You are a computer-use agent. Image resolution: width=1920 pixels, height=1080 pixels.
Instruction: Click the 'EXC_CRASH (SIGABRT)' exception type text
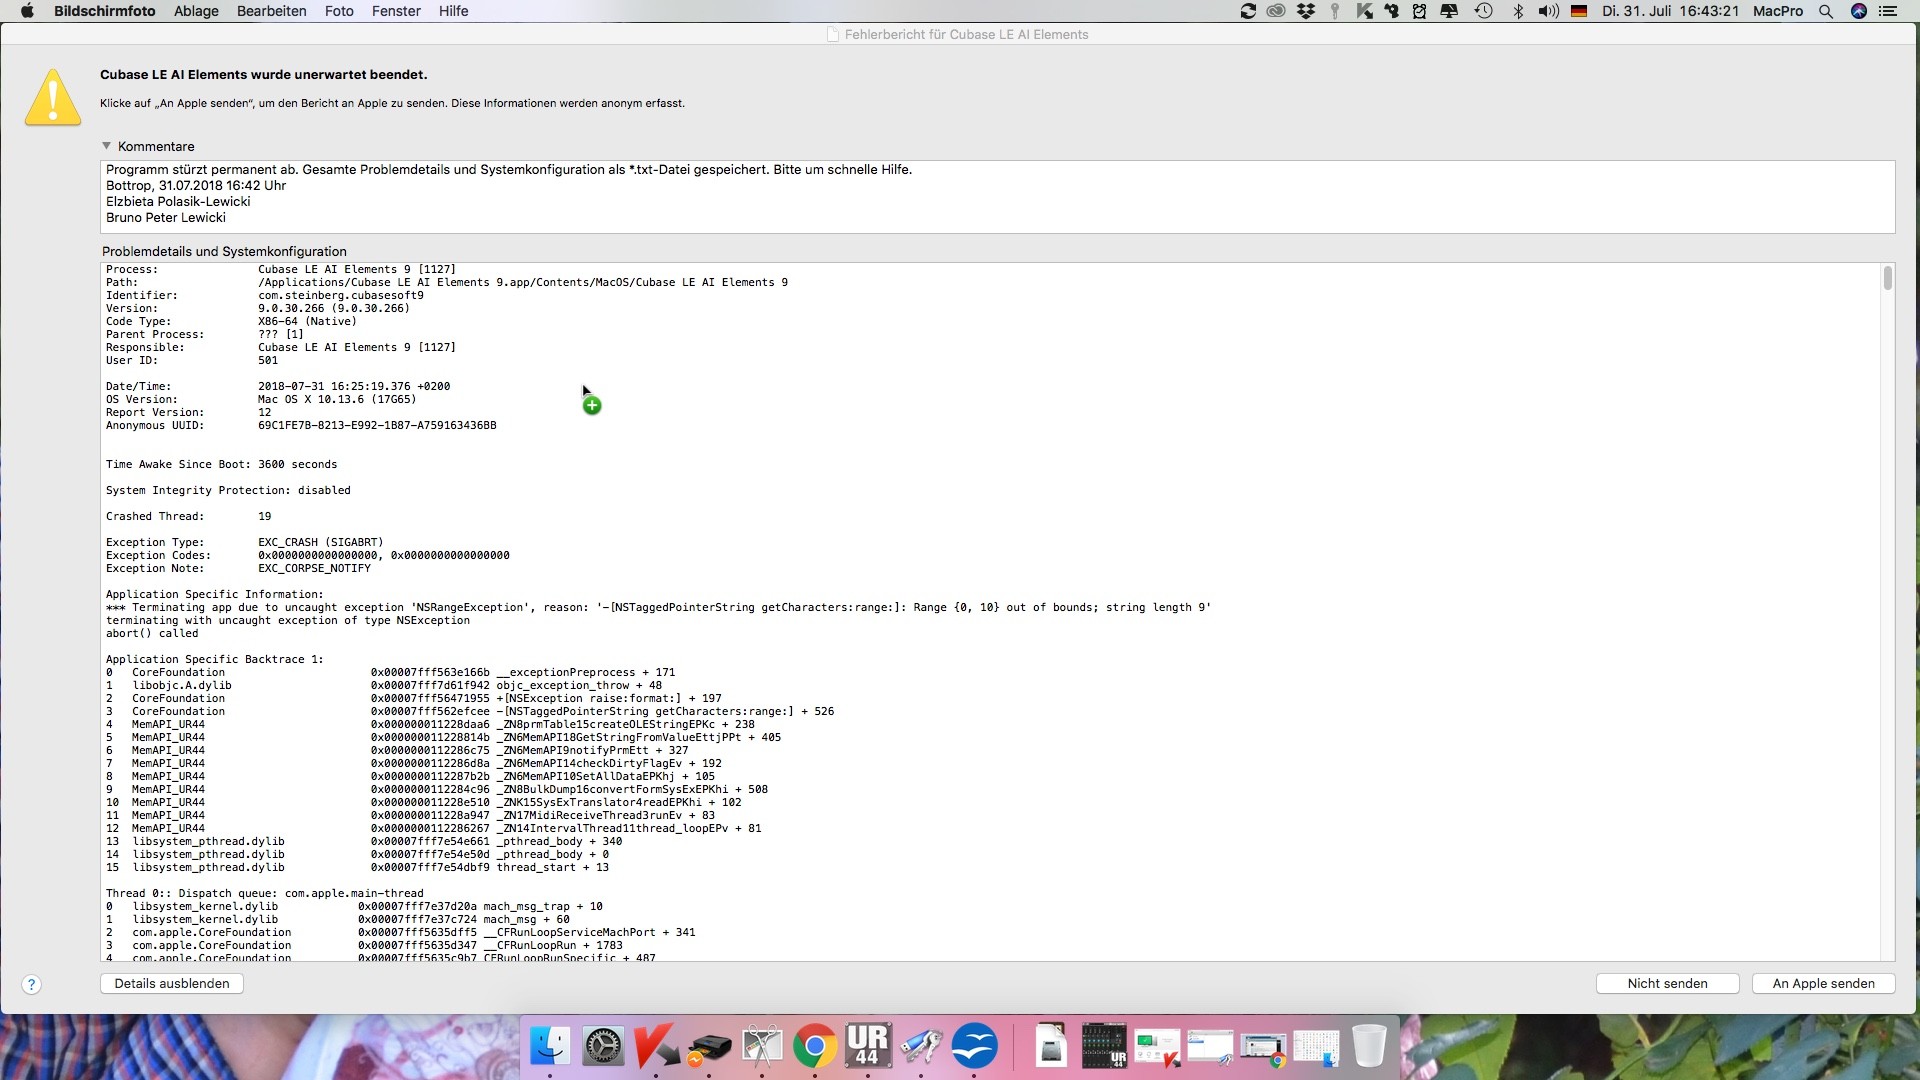[320, 543]
